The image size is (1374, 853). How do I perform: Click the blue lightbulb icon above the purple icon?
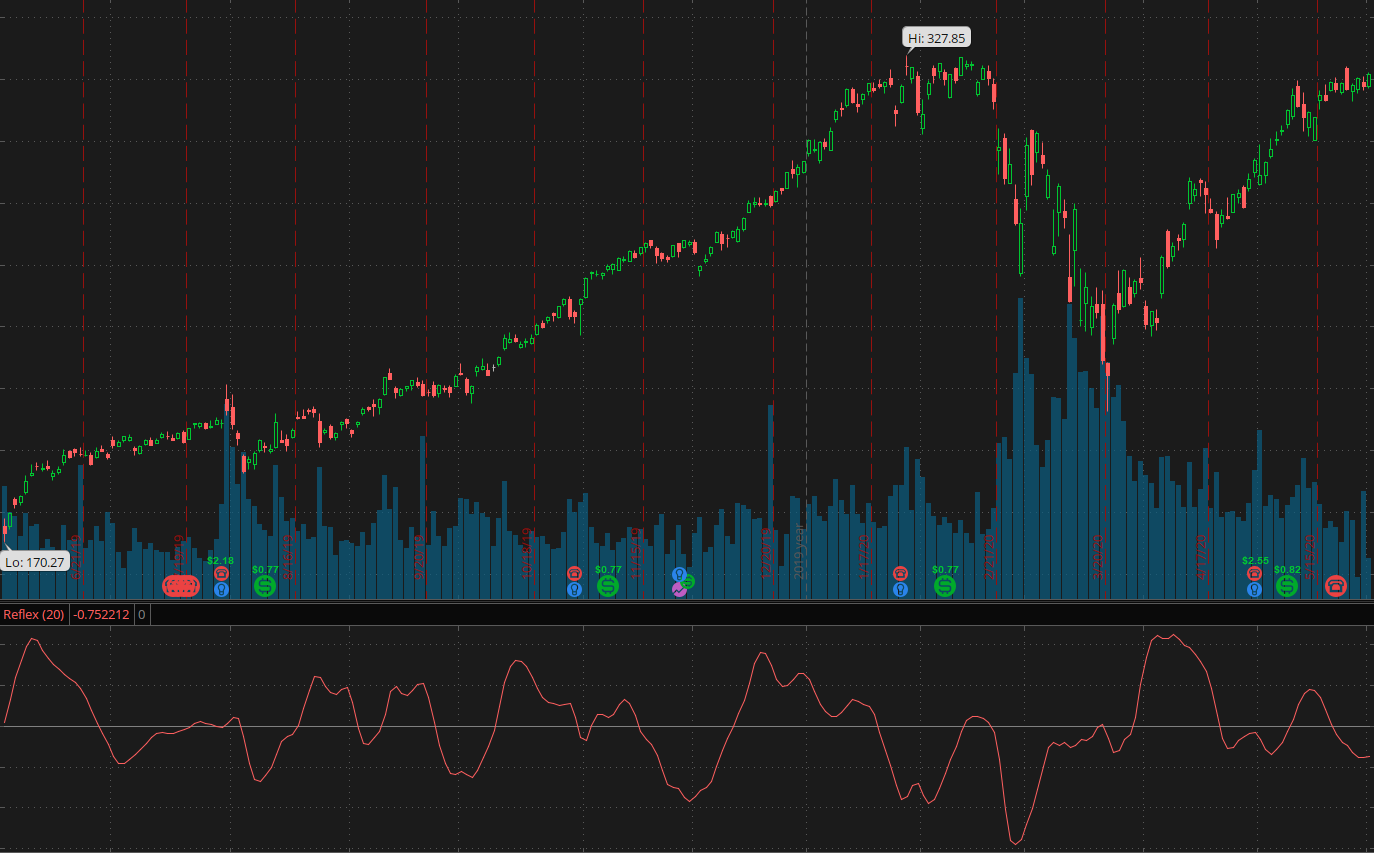point(679,574)
